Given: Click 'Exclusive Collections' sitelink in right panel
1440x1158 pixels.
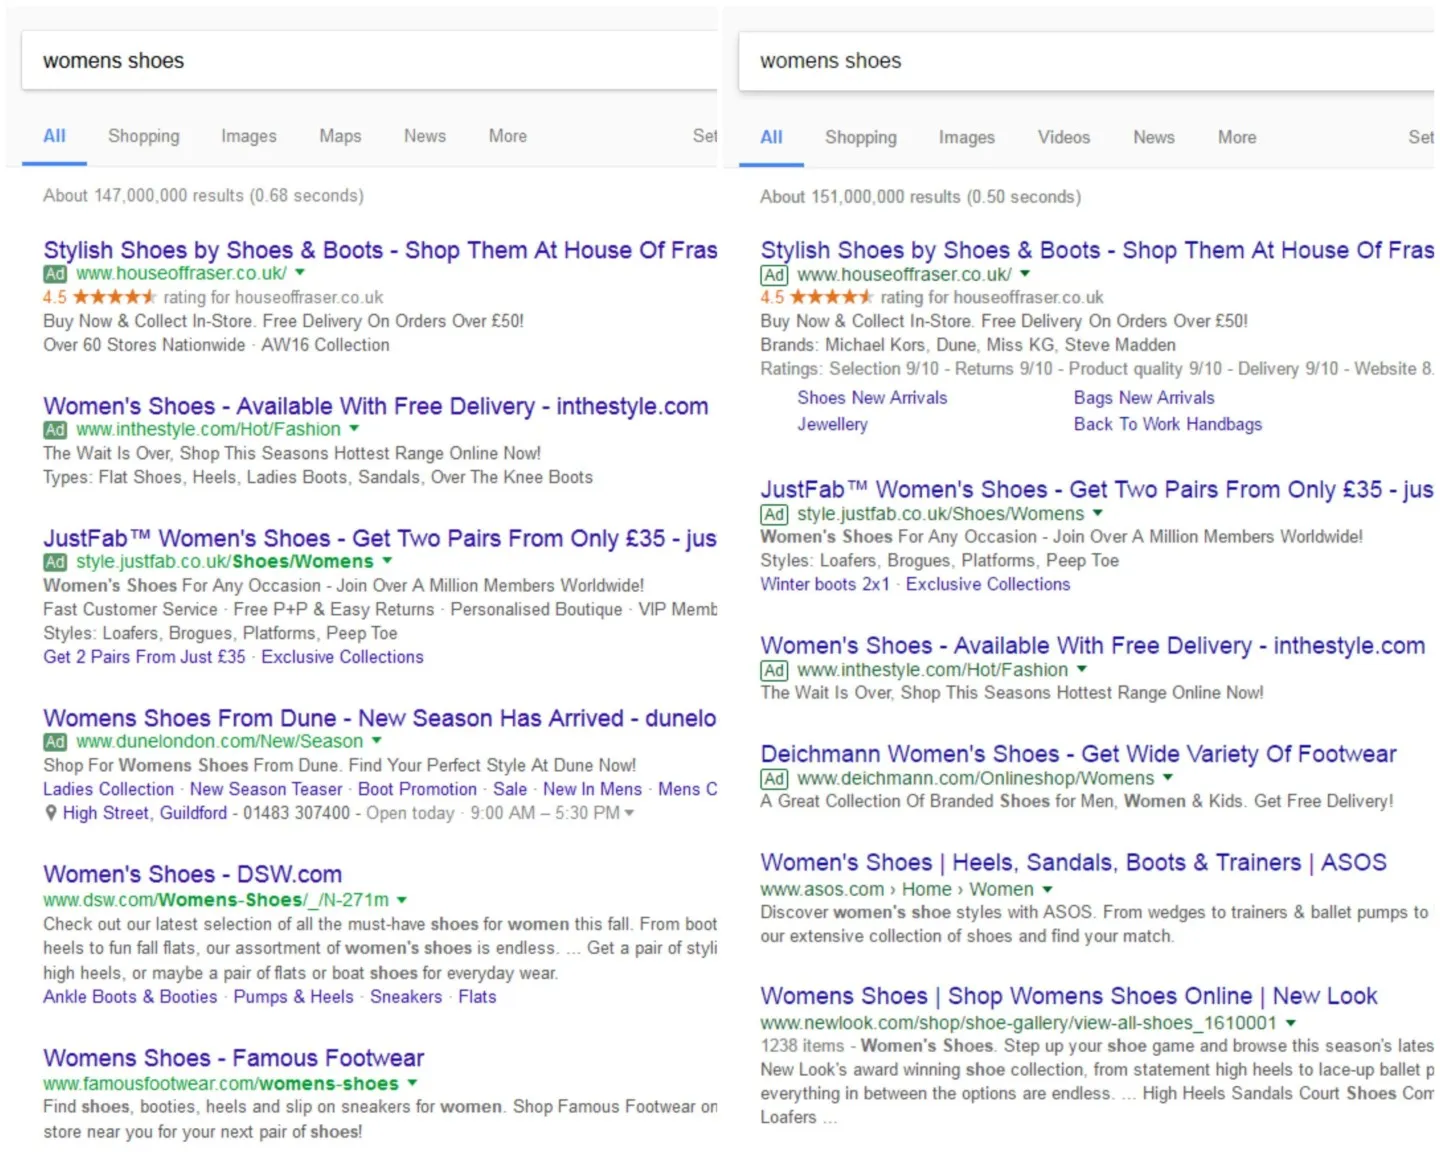Looking at the screenshot, I should point(988,584).
